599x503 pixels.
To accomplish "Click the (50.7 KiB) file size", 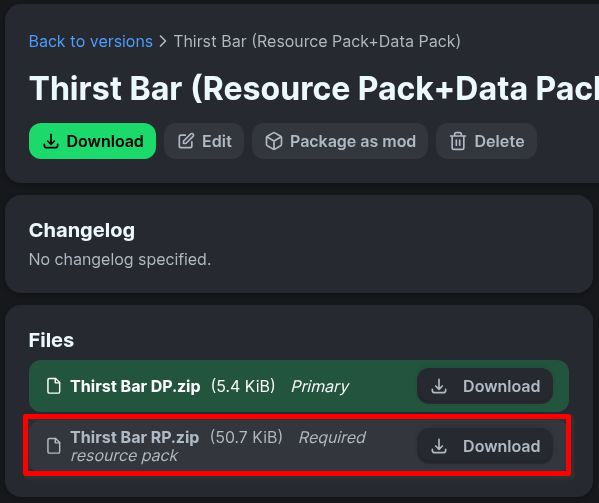I will click(246, 437).
